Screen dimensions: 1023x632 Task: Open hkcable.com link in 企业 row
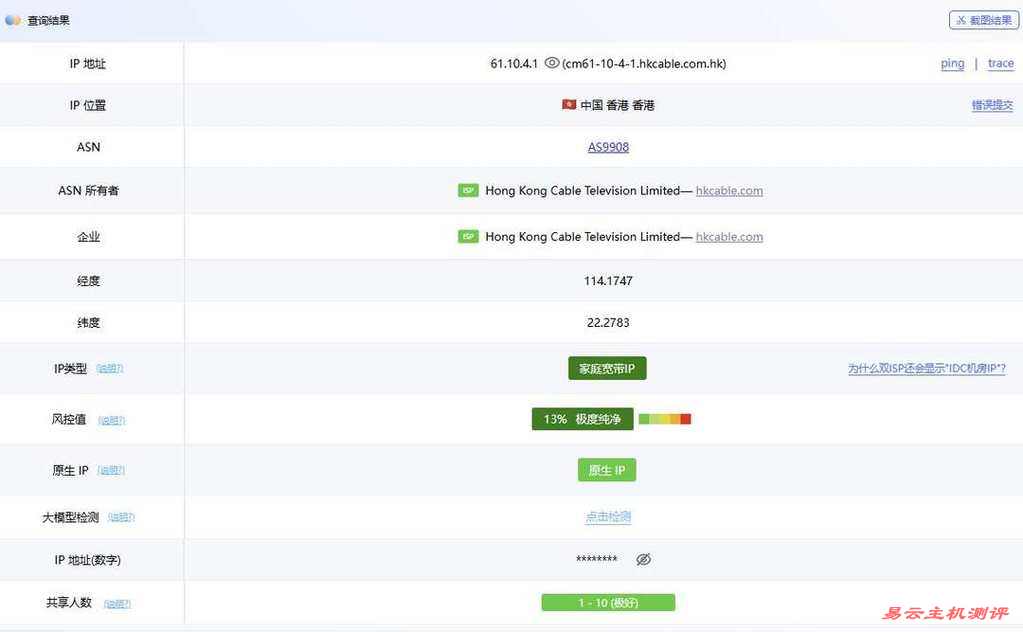(x=729, y=237)
